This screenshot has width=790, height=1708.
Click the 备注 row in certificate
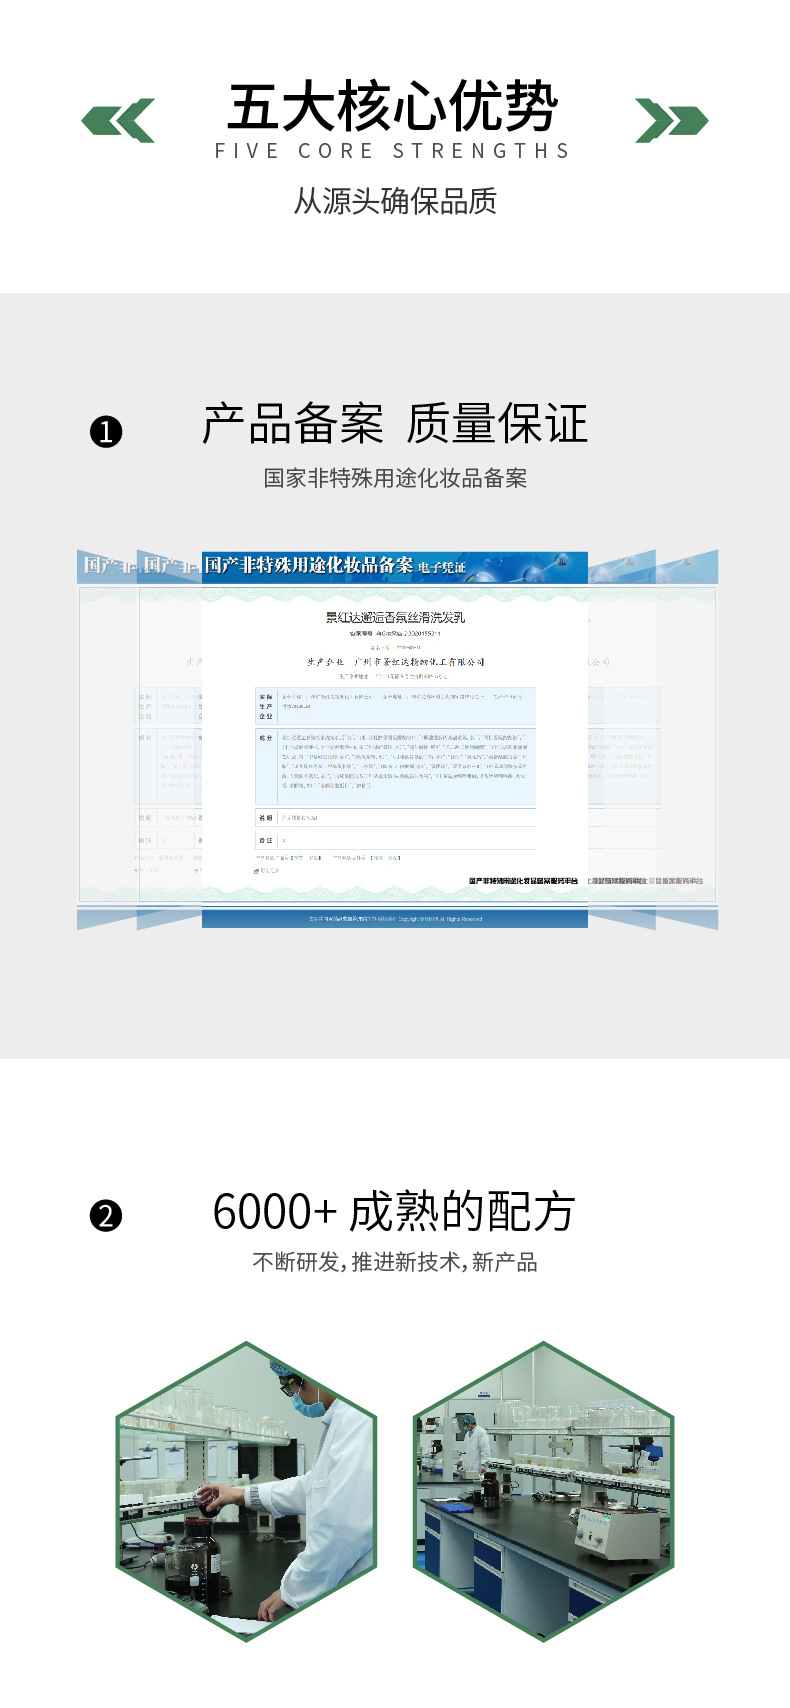(395, 840)
